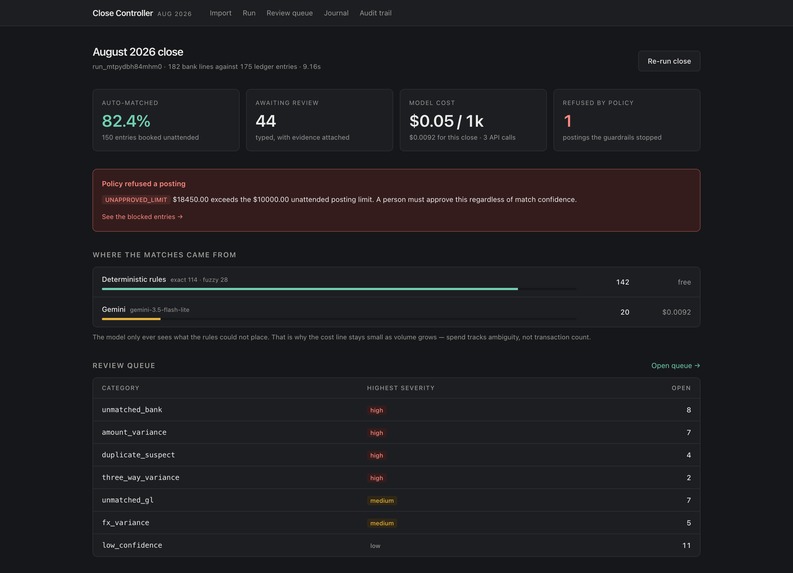Click the high badge for duplicate_suspect
This screenshot has height=573, width=793.
tap(376, 455)
